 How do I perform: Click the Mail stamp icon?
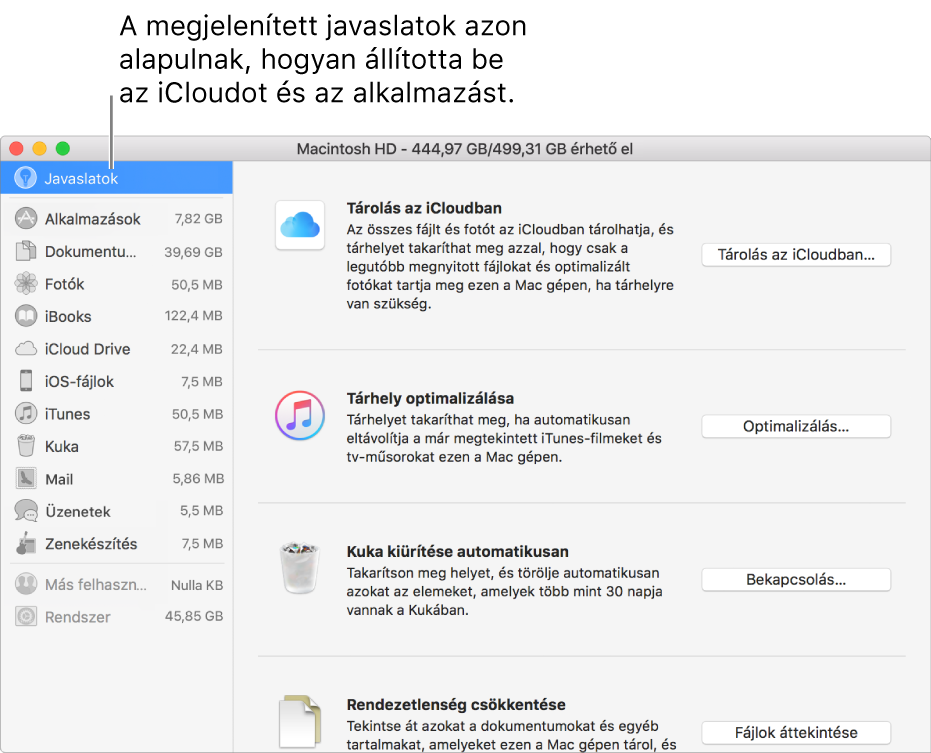tap(26, 479)
